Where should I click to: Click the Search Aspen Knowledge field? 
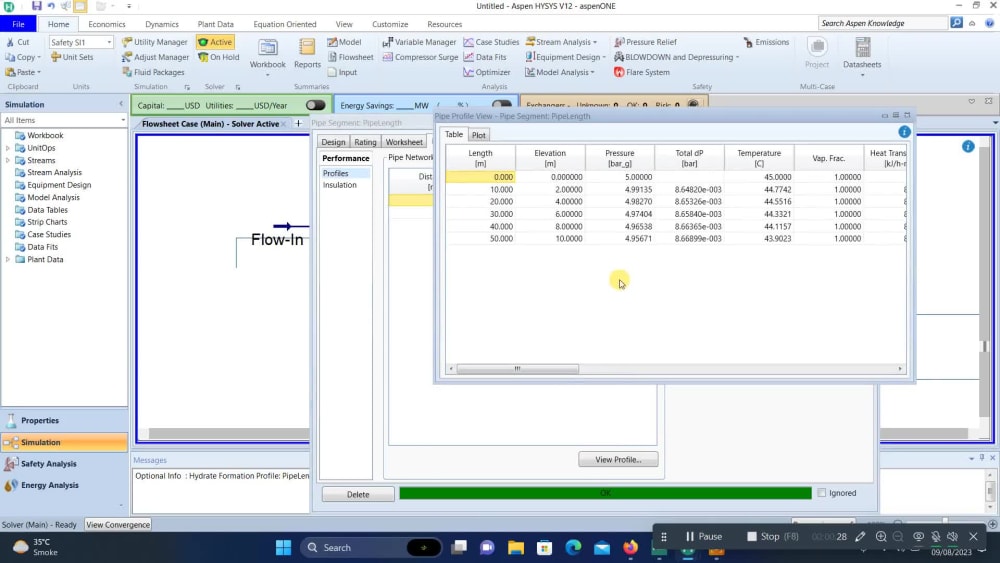882,23
